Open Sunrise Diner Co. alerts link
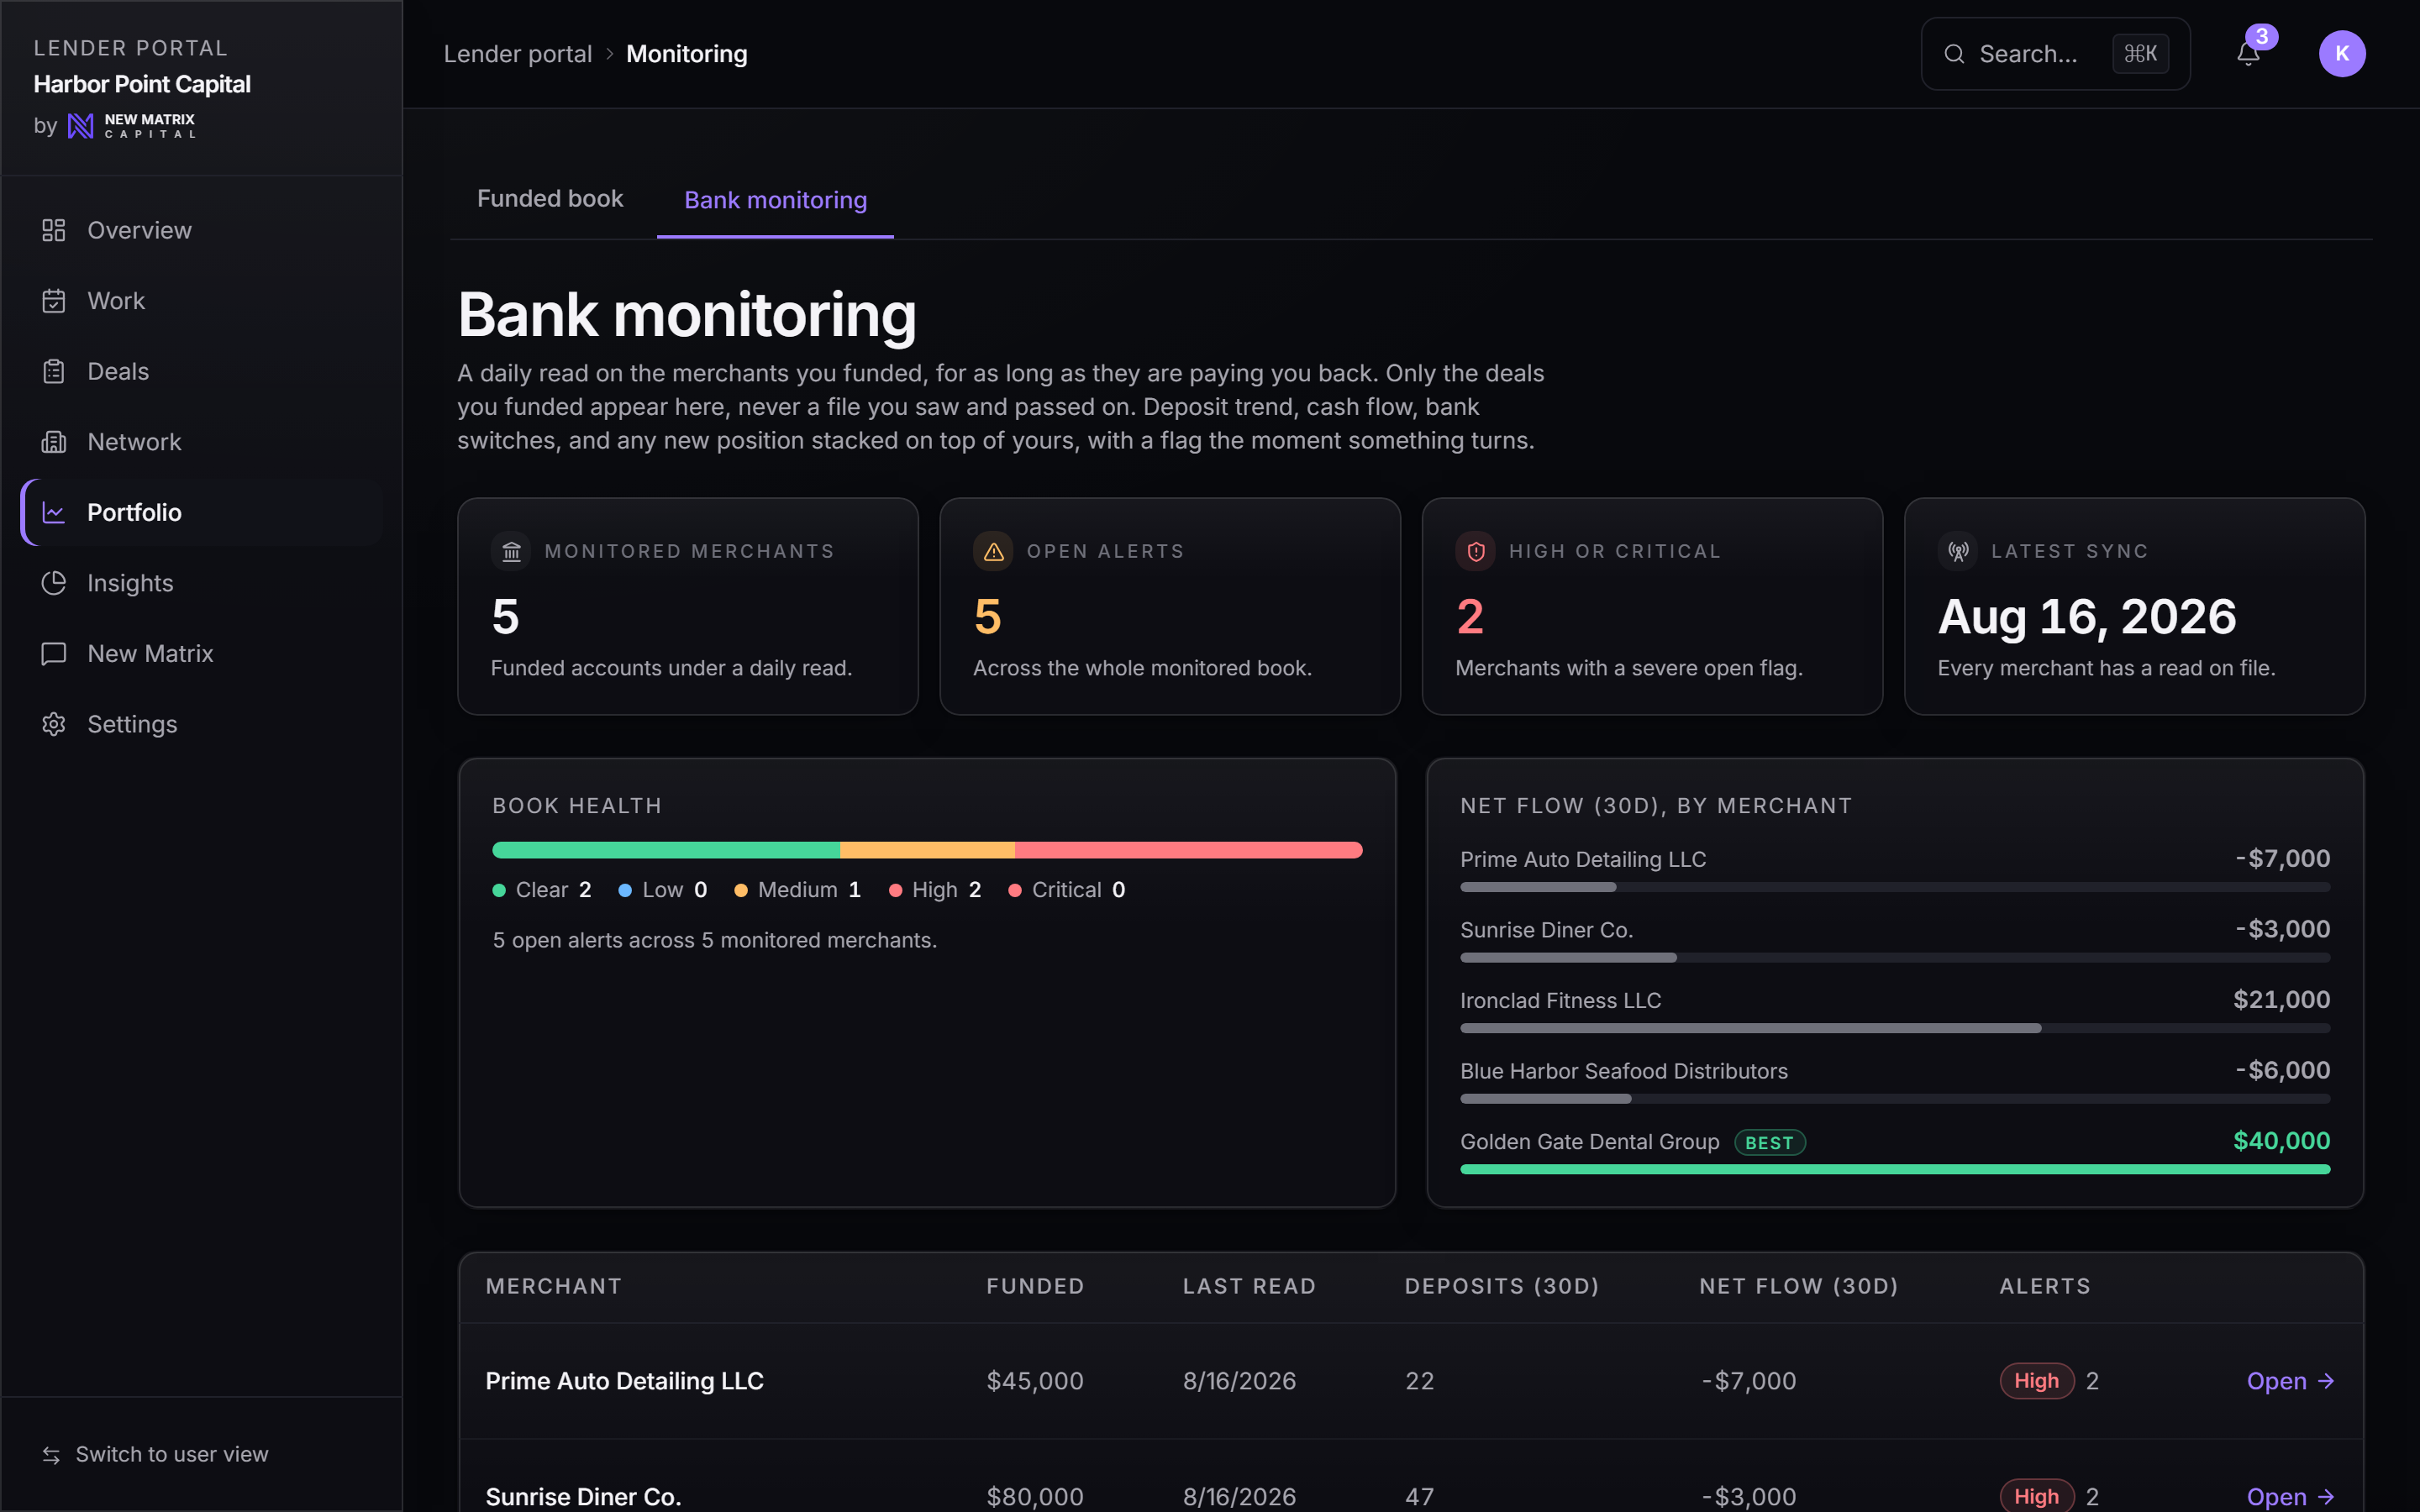Viewport: 2420px width, 1512px height. click(2290, 1496)
